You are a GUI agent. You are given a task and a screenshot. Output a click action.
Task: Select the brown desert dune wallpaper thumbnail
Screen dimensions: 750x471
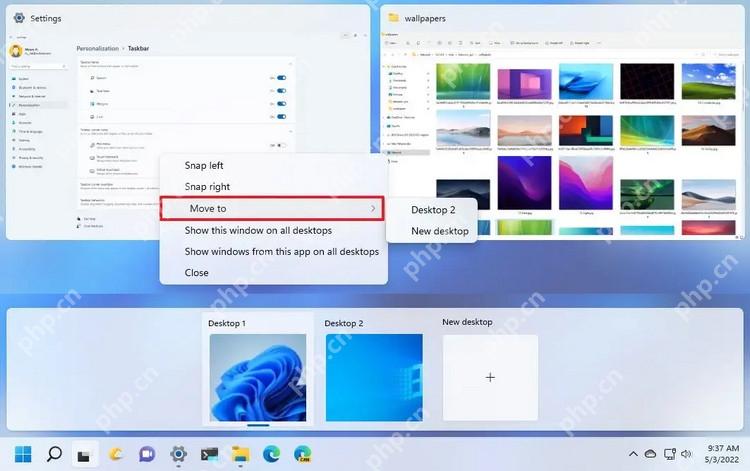[708, 131]
